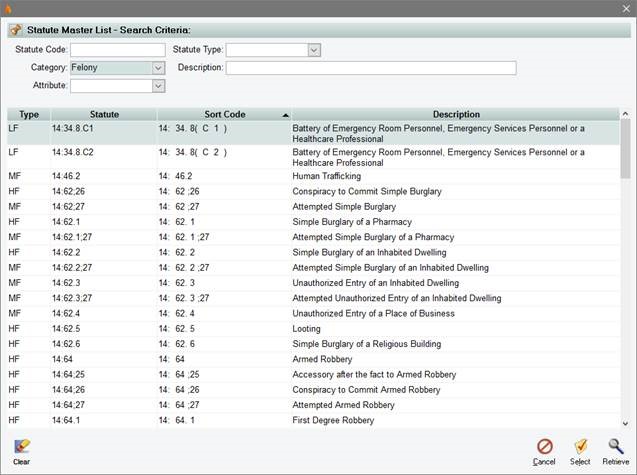Click the Select checkmark icon
The width and height of the screenshot is (637, 475).
580,447
